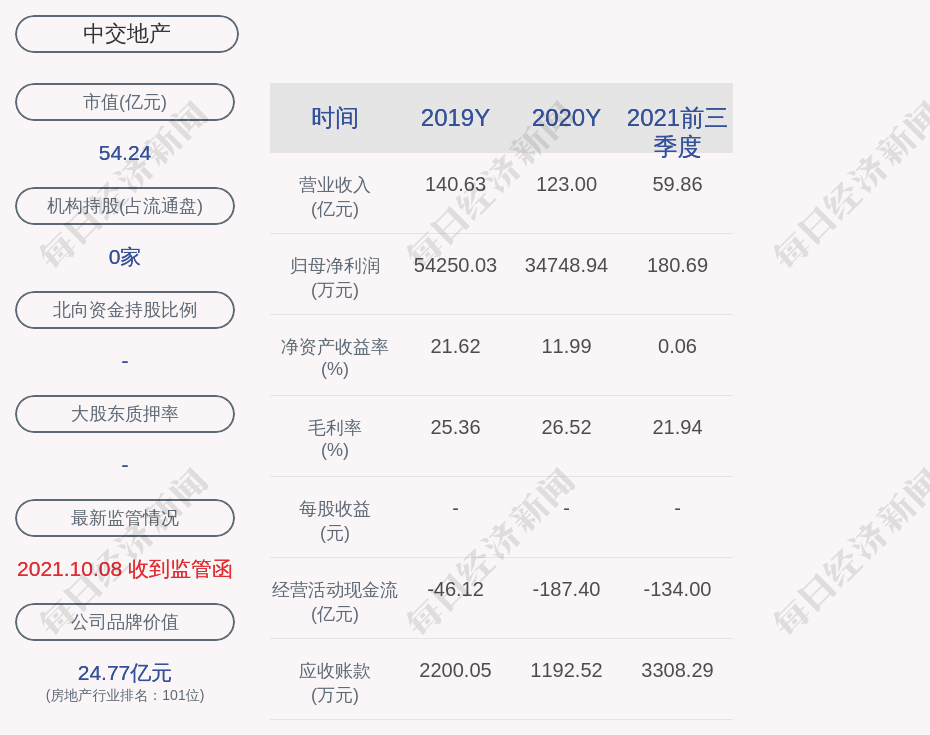The width and height of the screenshot is (930, 735).
Task: Click the market value 54.24
Action: [x=125, y=153]
